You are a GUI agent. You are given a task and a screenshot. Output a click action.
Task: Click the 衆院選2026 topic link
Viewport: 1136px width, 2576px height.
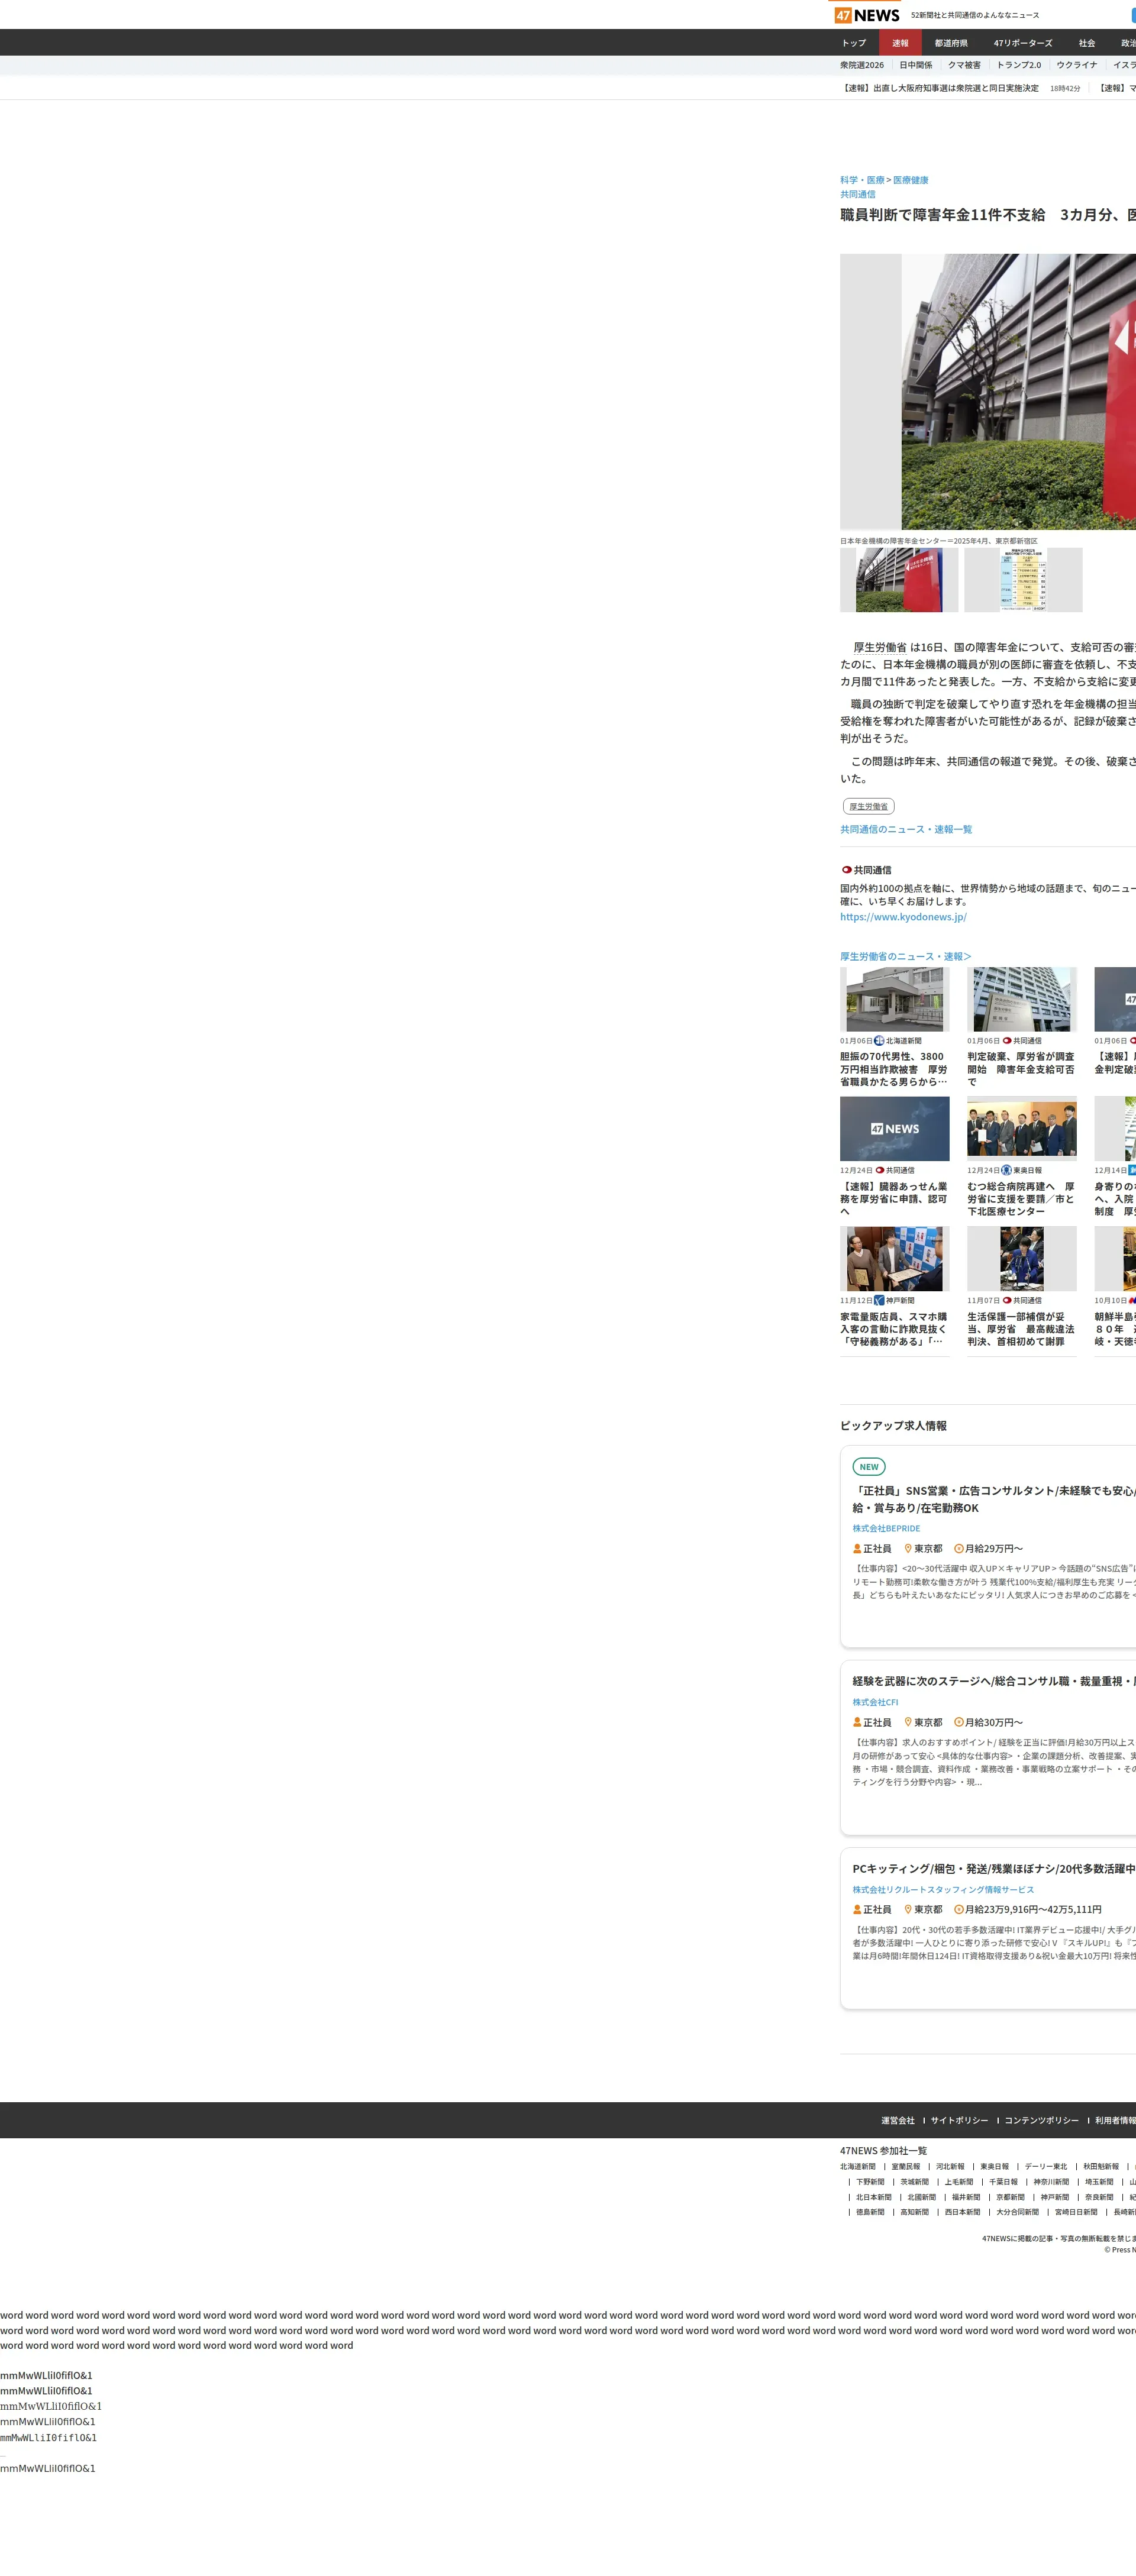861,65
